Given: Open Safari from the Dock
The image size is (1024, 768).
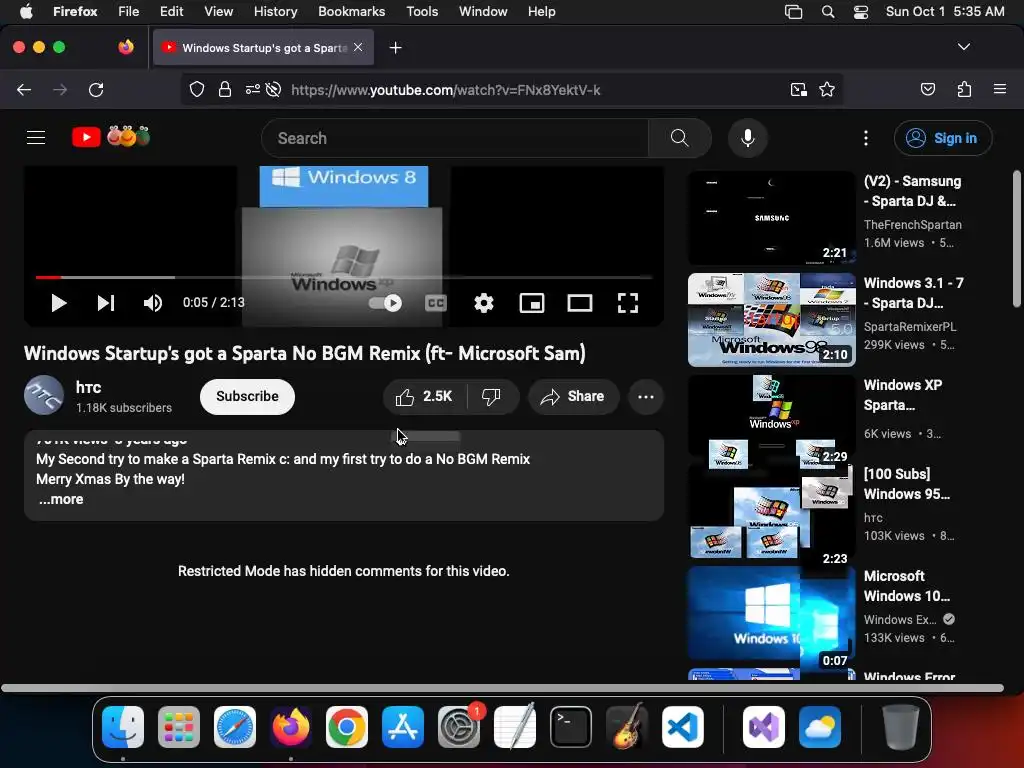Looking at the screenshot, I should (x=234, y=727).
